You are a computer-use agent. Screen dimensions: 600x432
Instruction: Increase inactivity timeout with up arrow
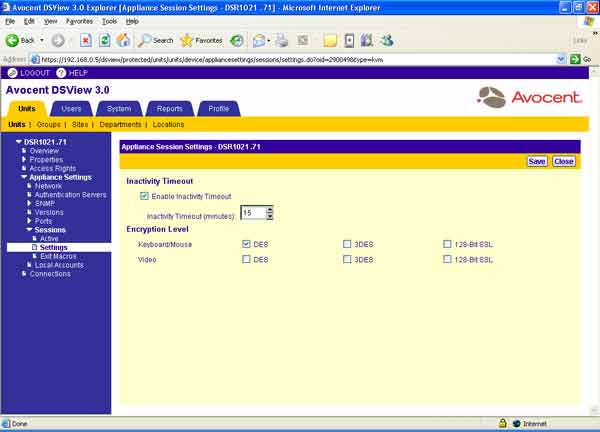tap(270, 209)
